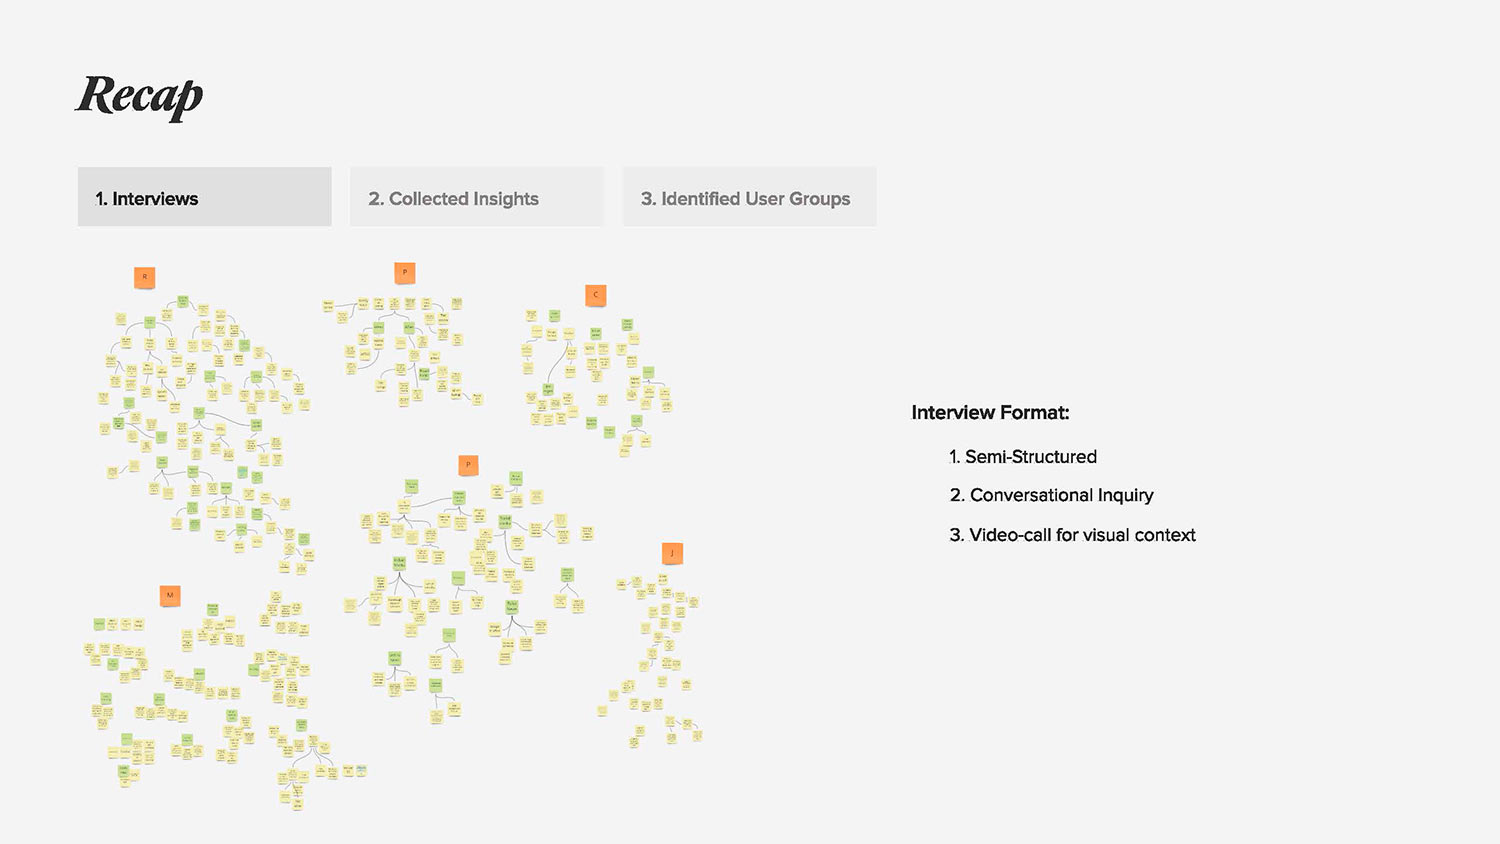Select Video-call for visual context item
This screenshot has height=844, width=1500.
(1072, 535)
